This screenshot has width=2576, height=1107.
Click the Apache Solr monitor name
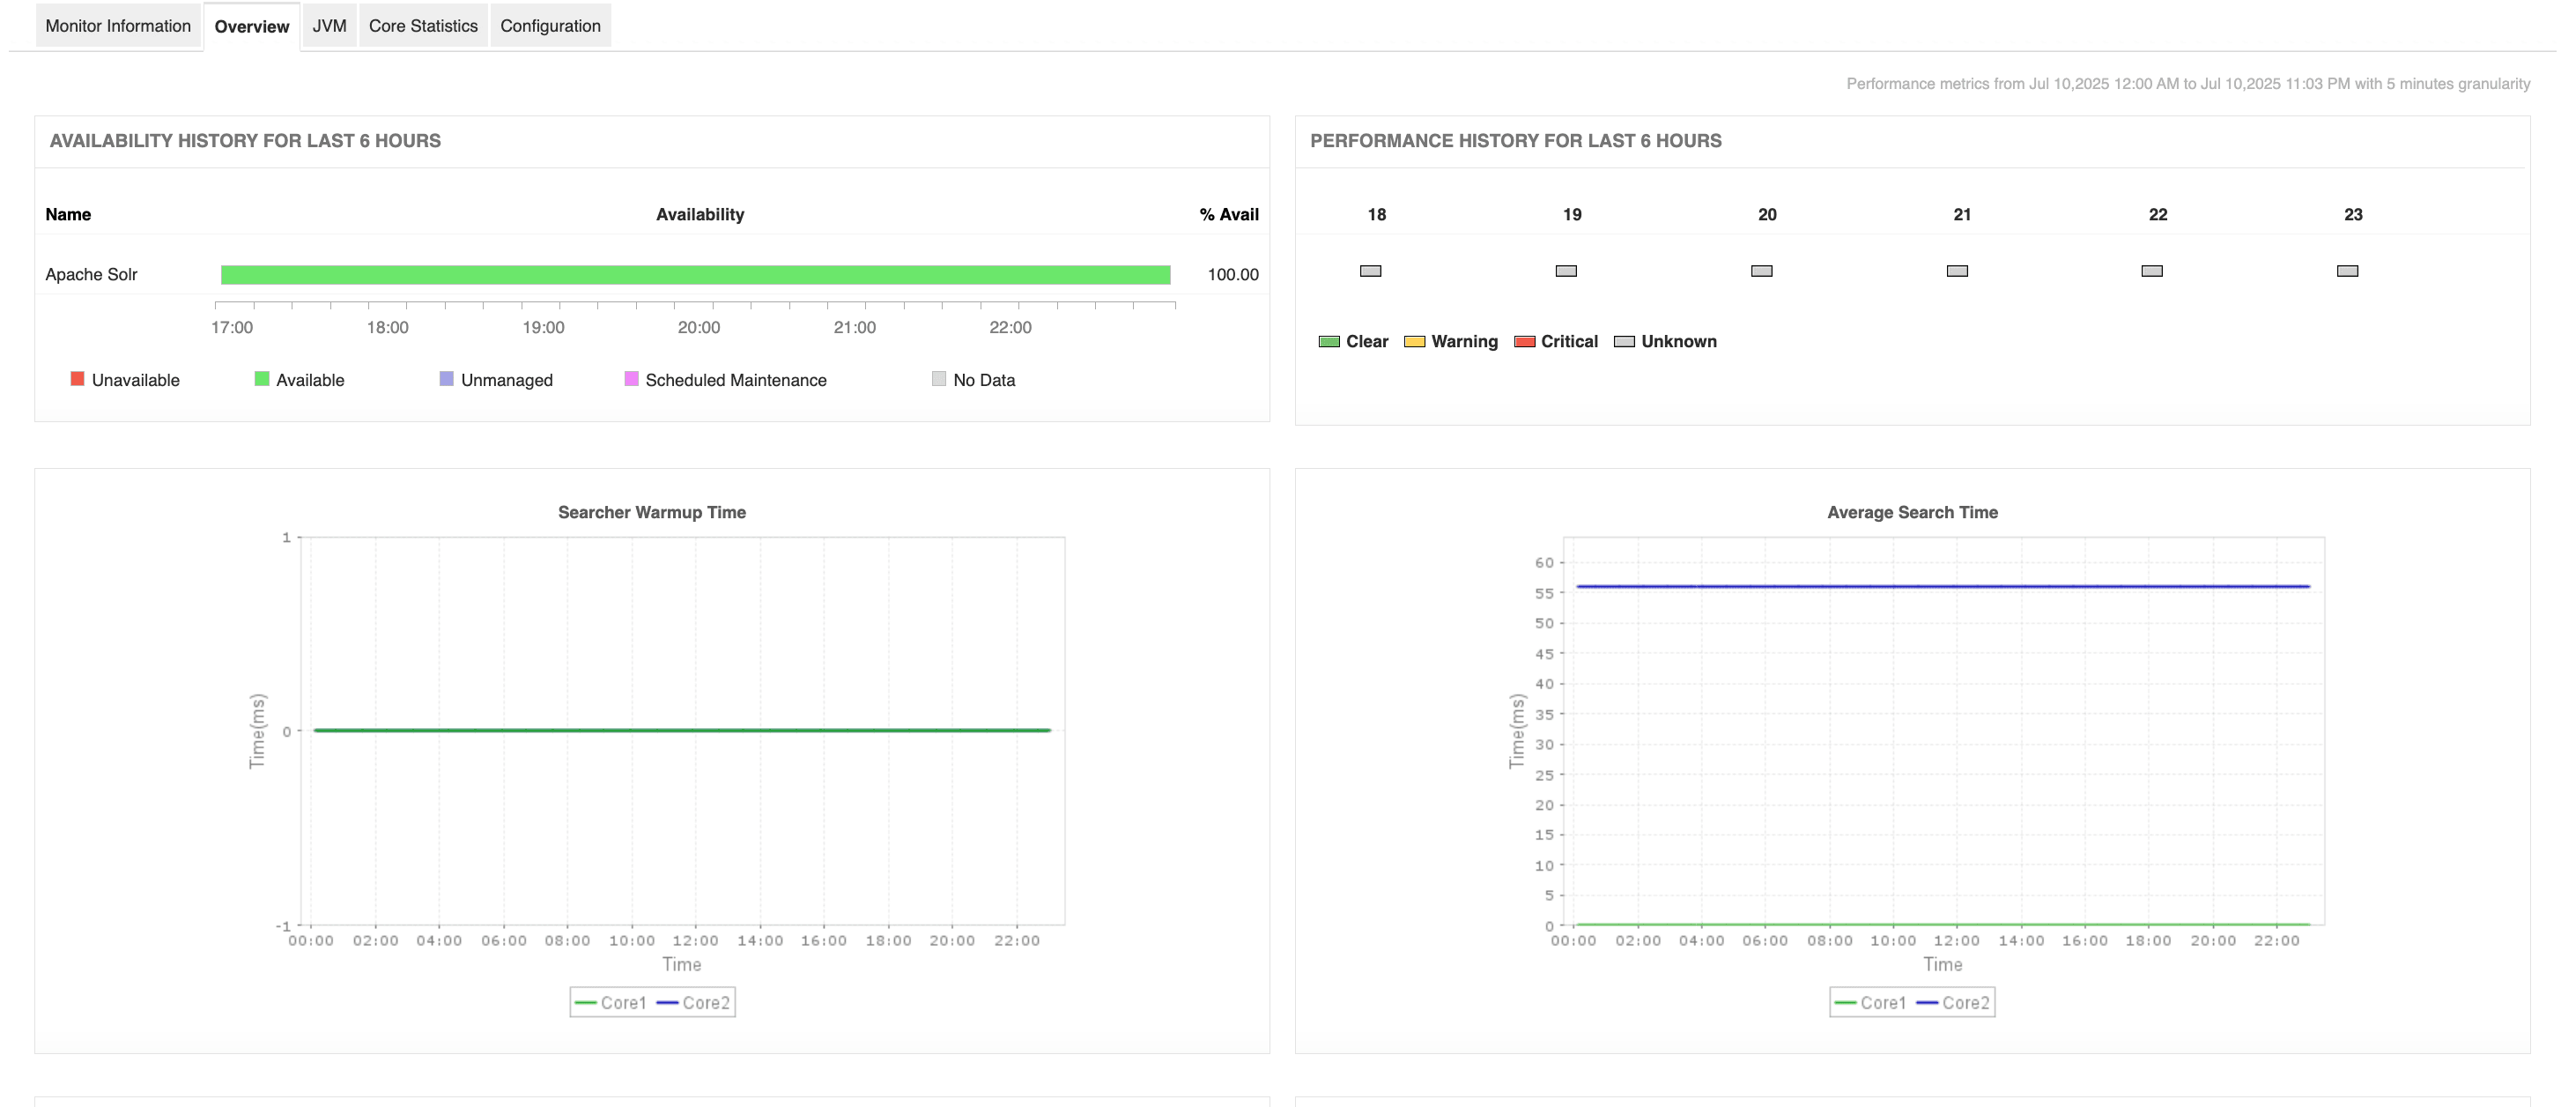click(x=91, y=275)
